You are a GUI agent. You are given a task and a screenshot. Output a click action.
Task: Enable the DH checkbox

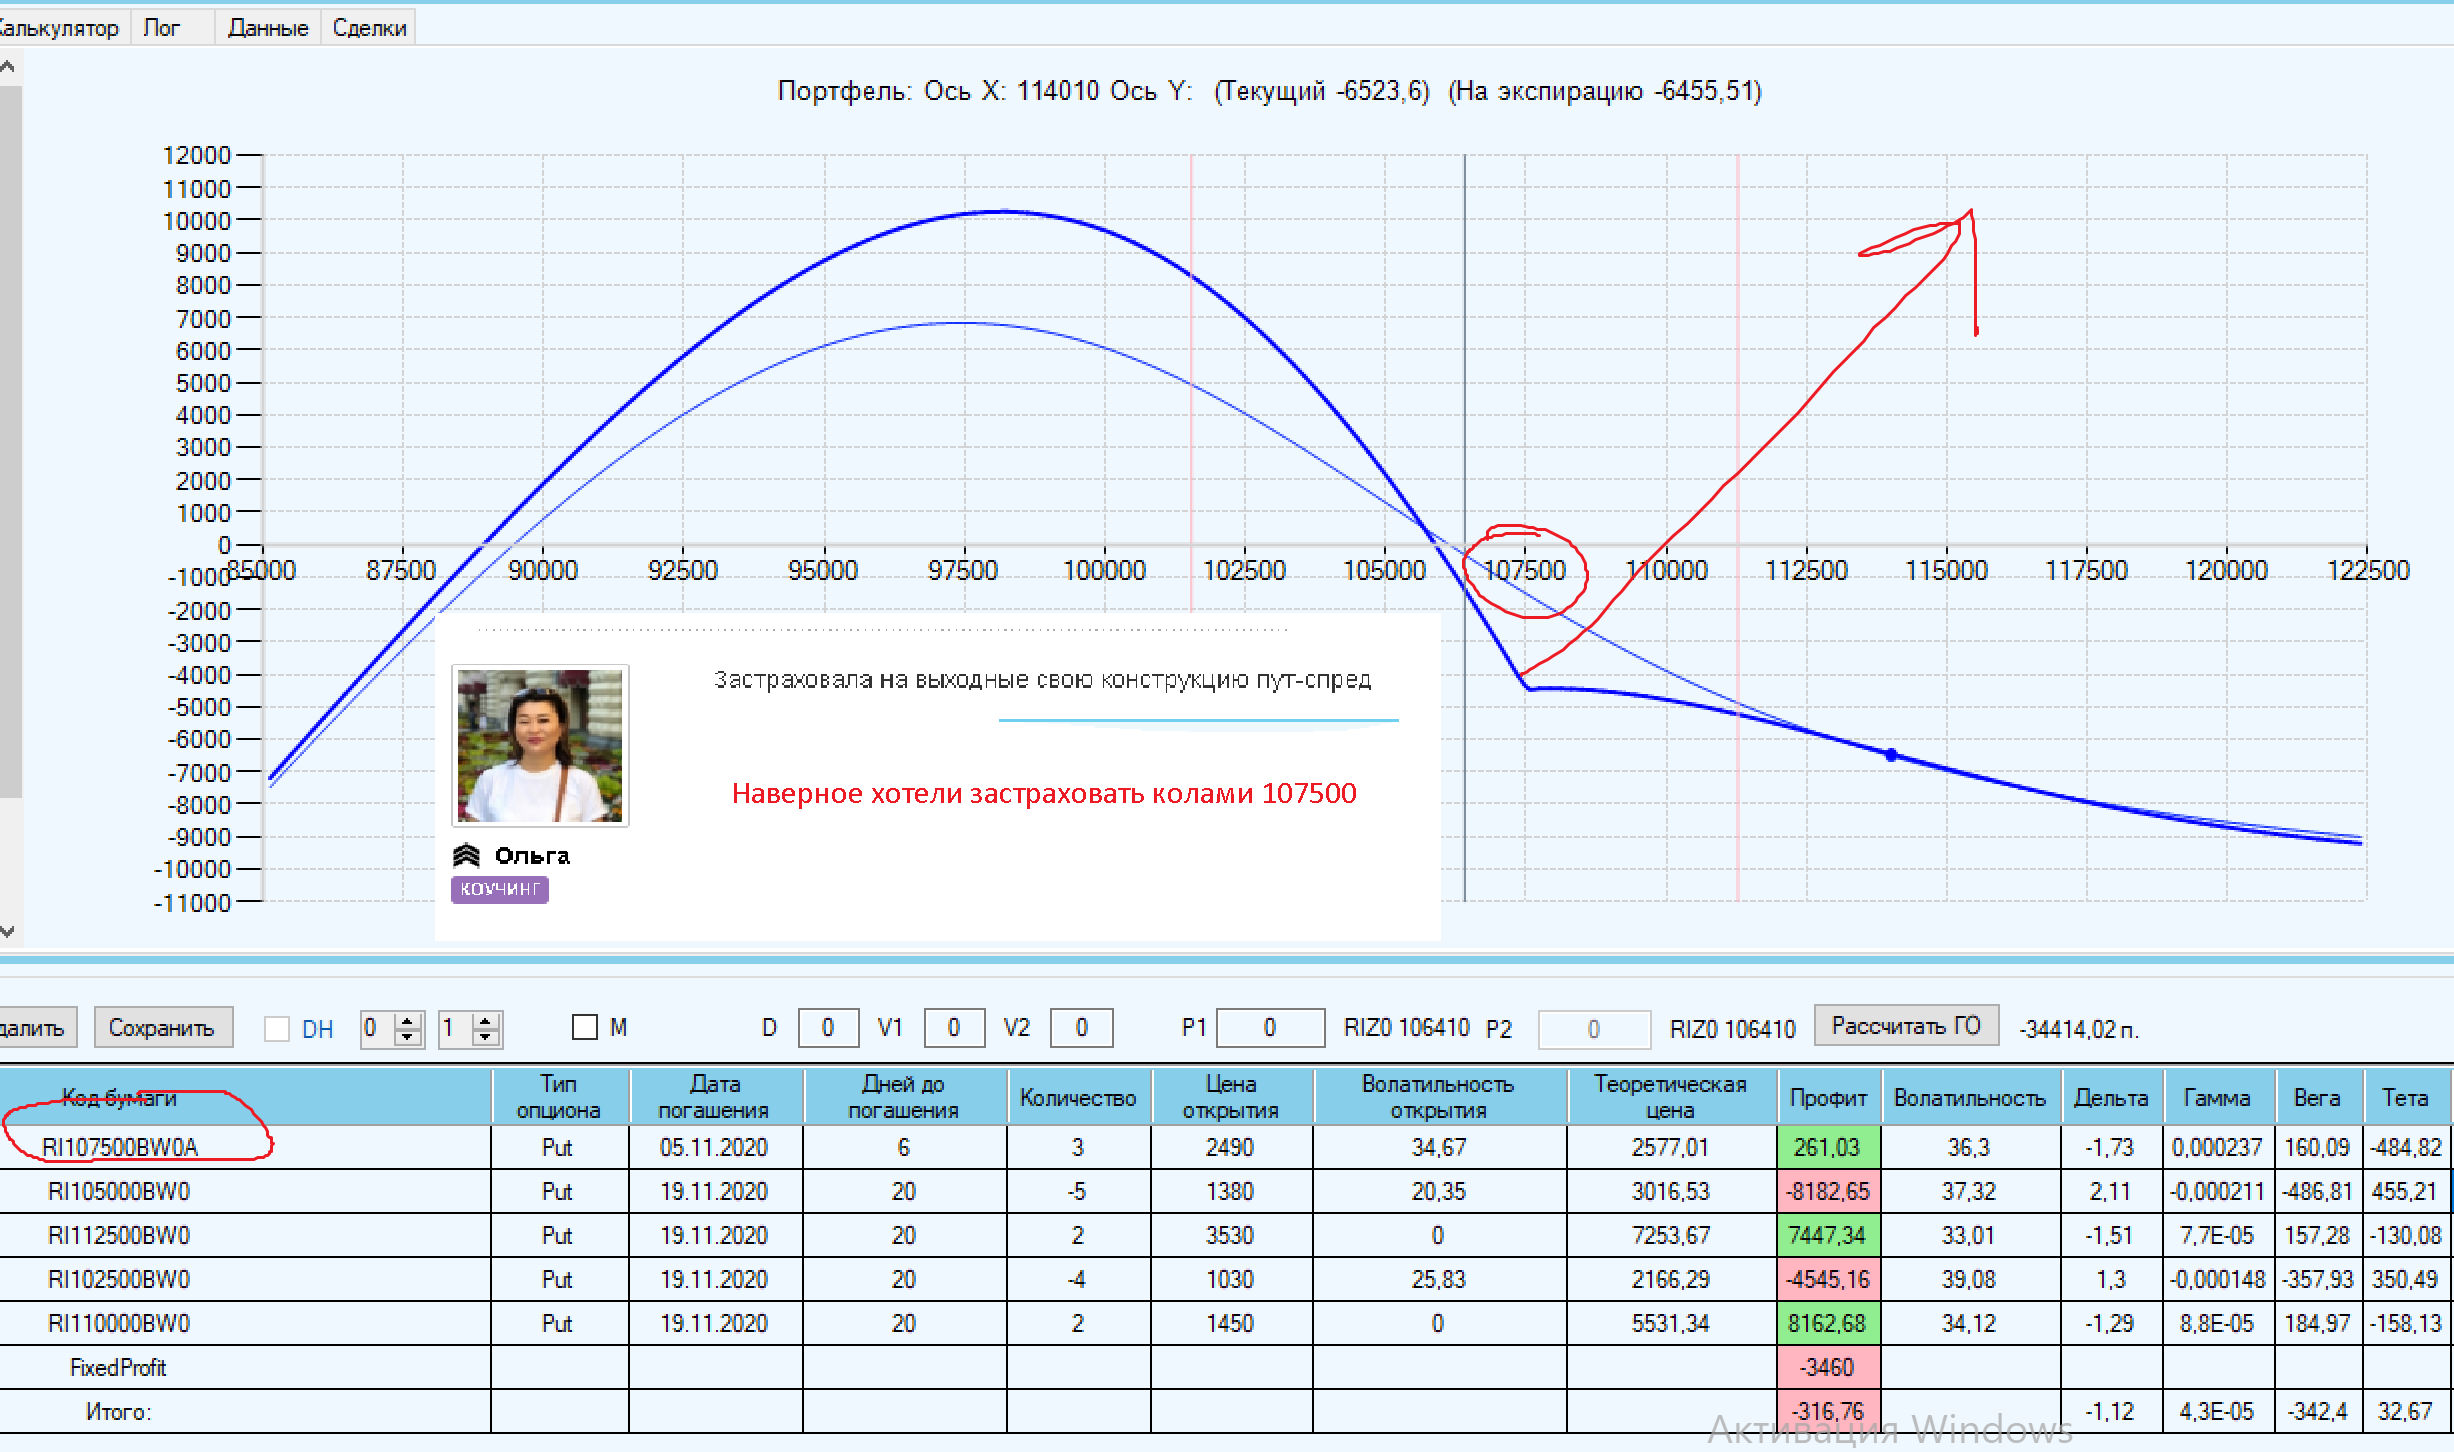[277, 1029]
